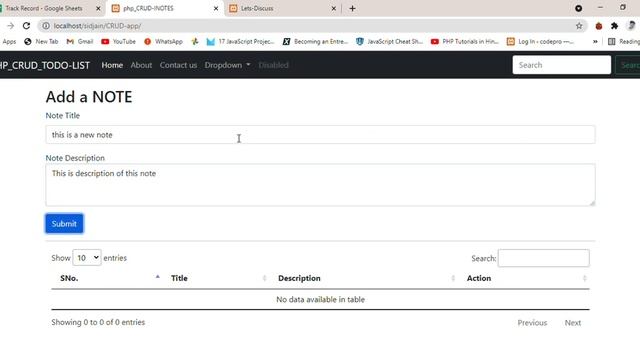Open the About navbar link
Image resolution: width=640 pixels, height=360 pixels.
[141, 65]
